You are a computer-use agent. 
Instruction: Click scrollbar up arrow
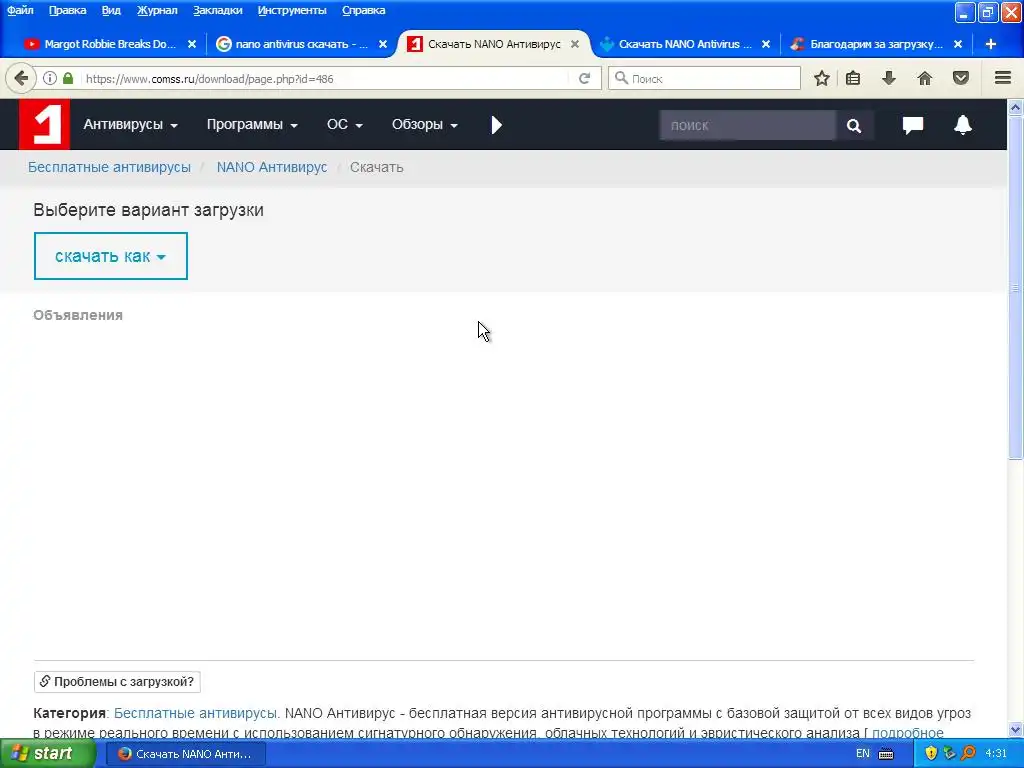click(1016, 107)
